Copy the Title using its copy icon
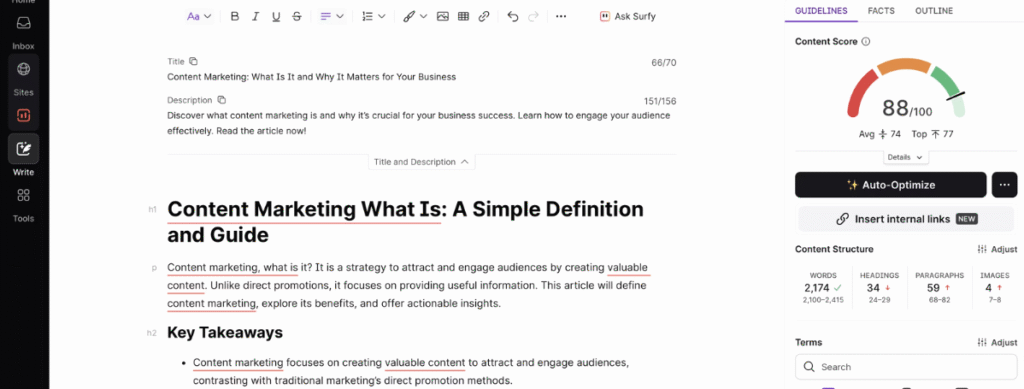Image resolution: width=1024 pixels, height=389 pixels. (x=193, y=61)
